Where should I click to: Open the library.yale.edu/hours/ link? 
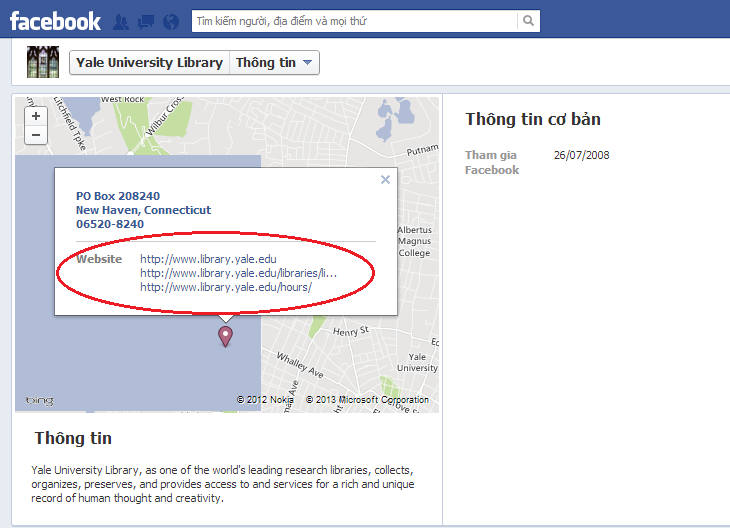pyautogui.click(x=225, y=287)
